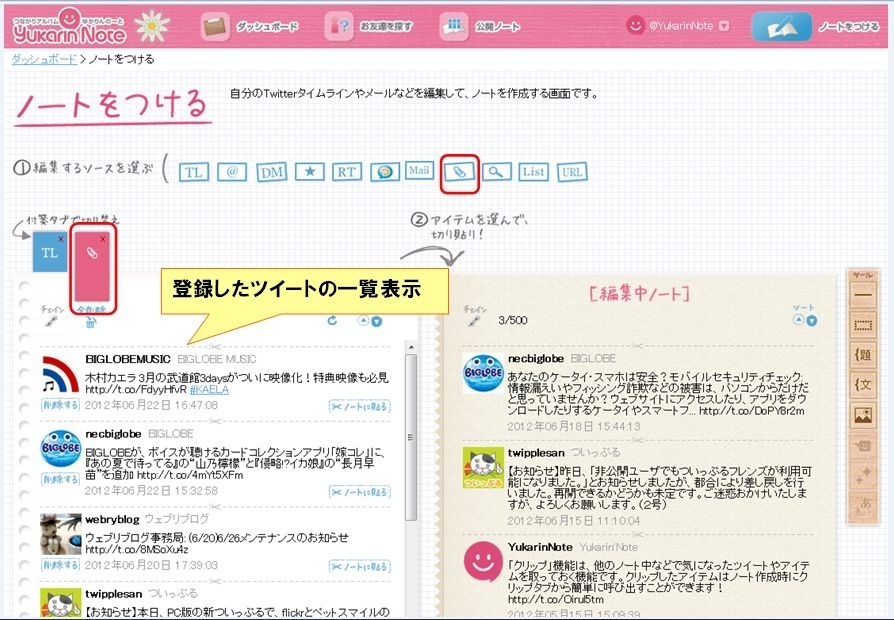Click the BIGLOBEMUSIC avatar thumbnail
This screenshot has width=894, height=620.
point(60,375)
